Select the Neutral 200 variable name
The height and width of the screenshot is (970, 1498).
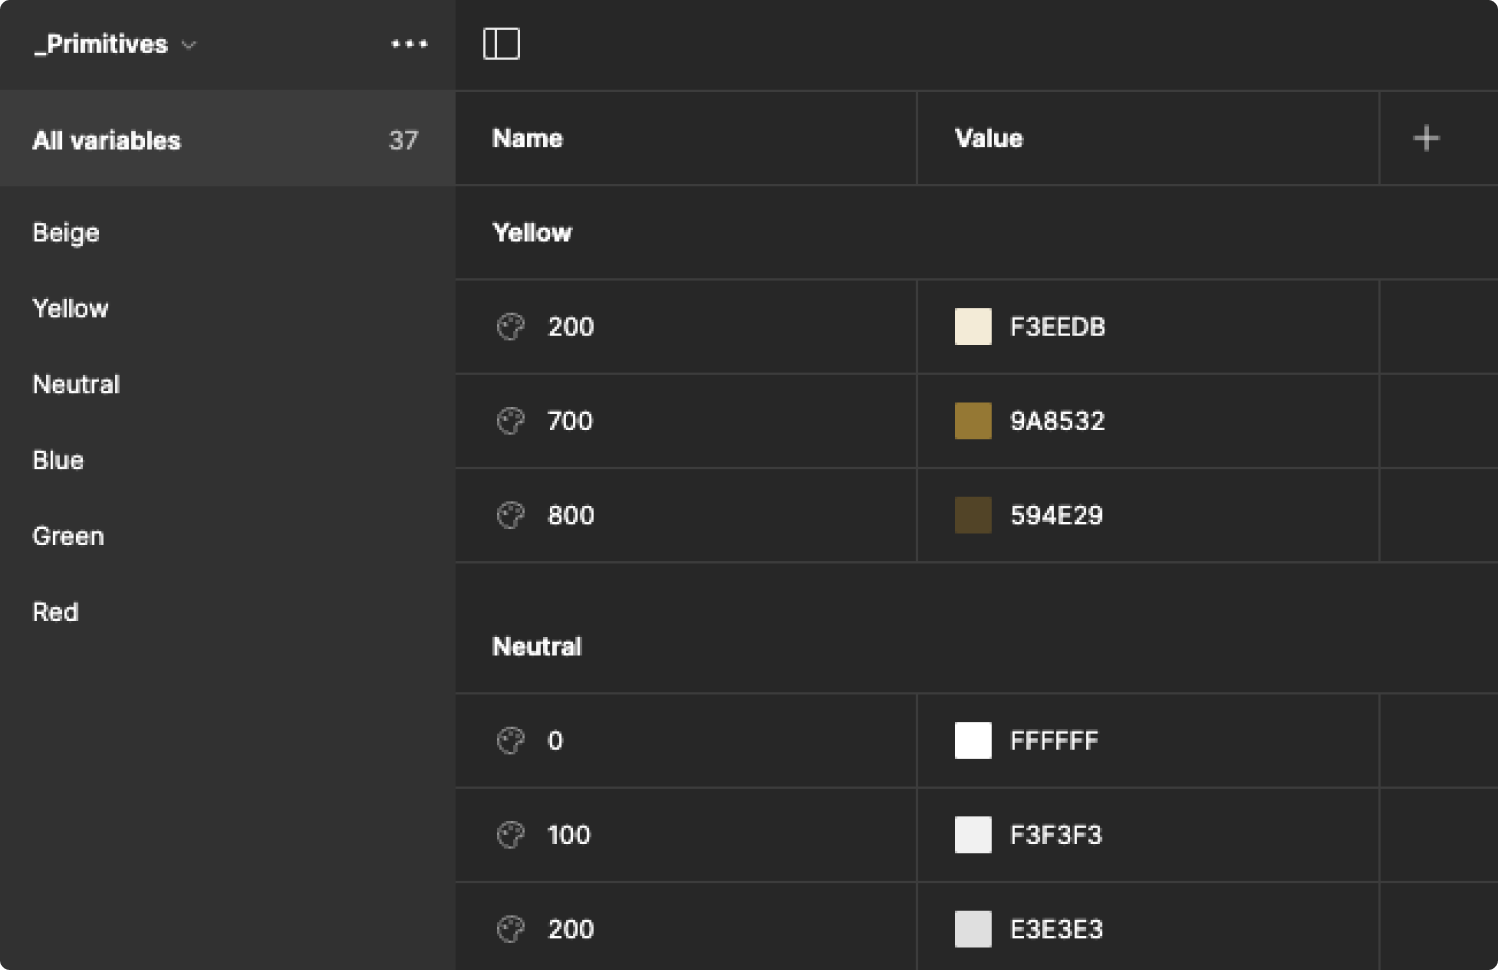pos(571,929)
